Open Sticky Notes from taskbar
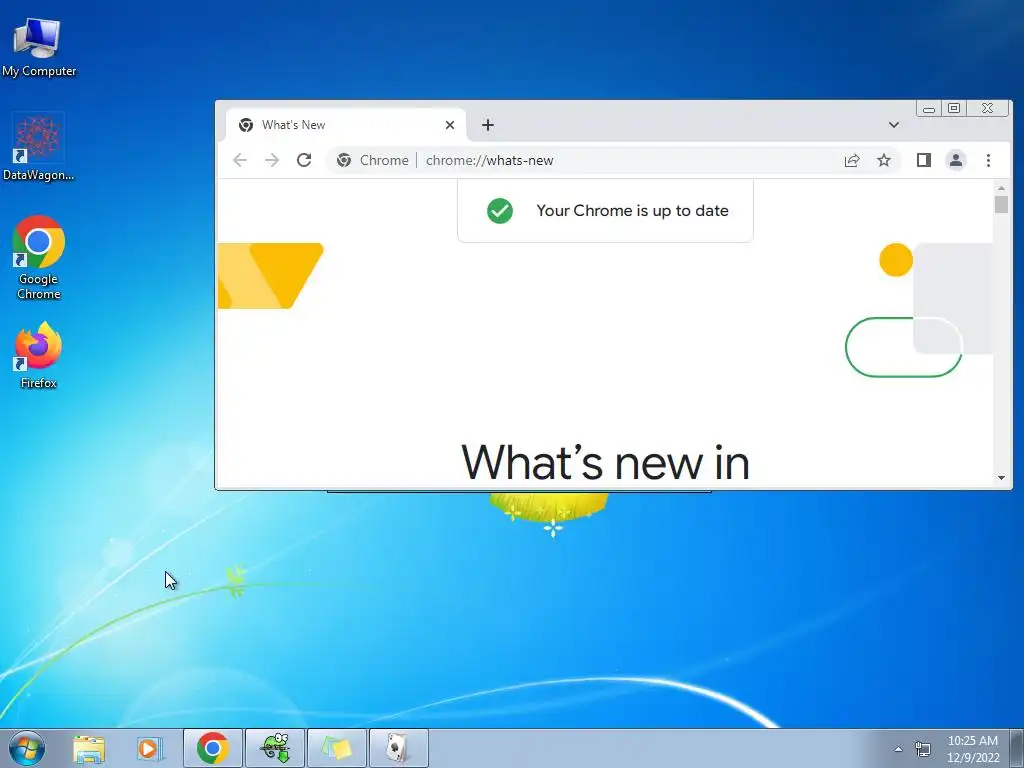This screenshot has width=1024, height=768. click(x=337, y=748)
